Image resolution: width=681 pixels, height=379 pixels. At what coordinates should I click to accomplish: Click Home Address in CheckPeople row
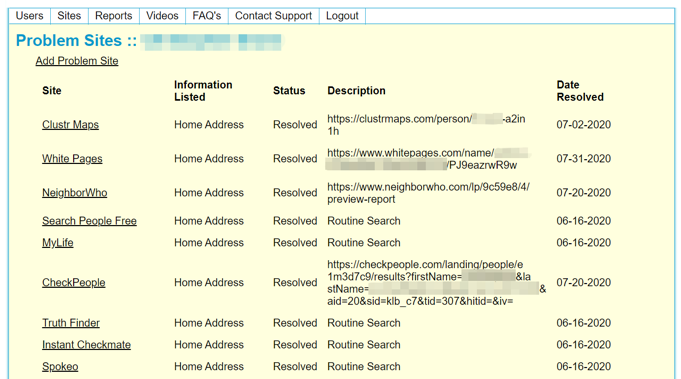point(209,282)
